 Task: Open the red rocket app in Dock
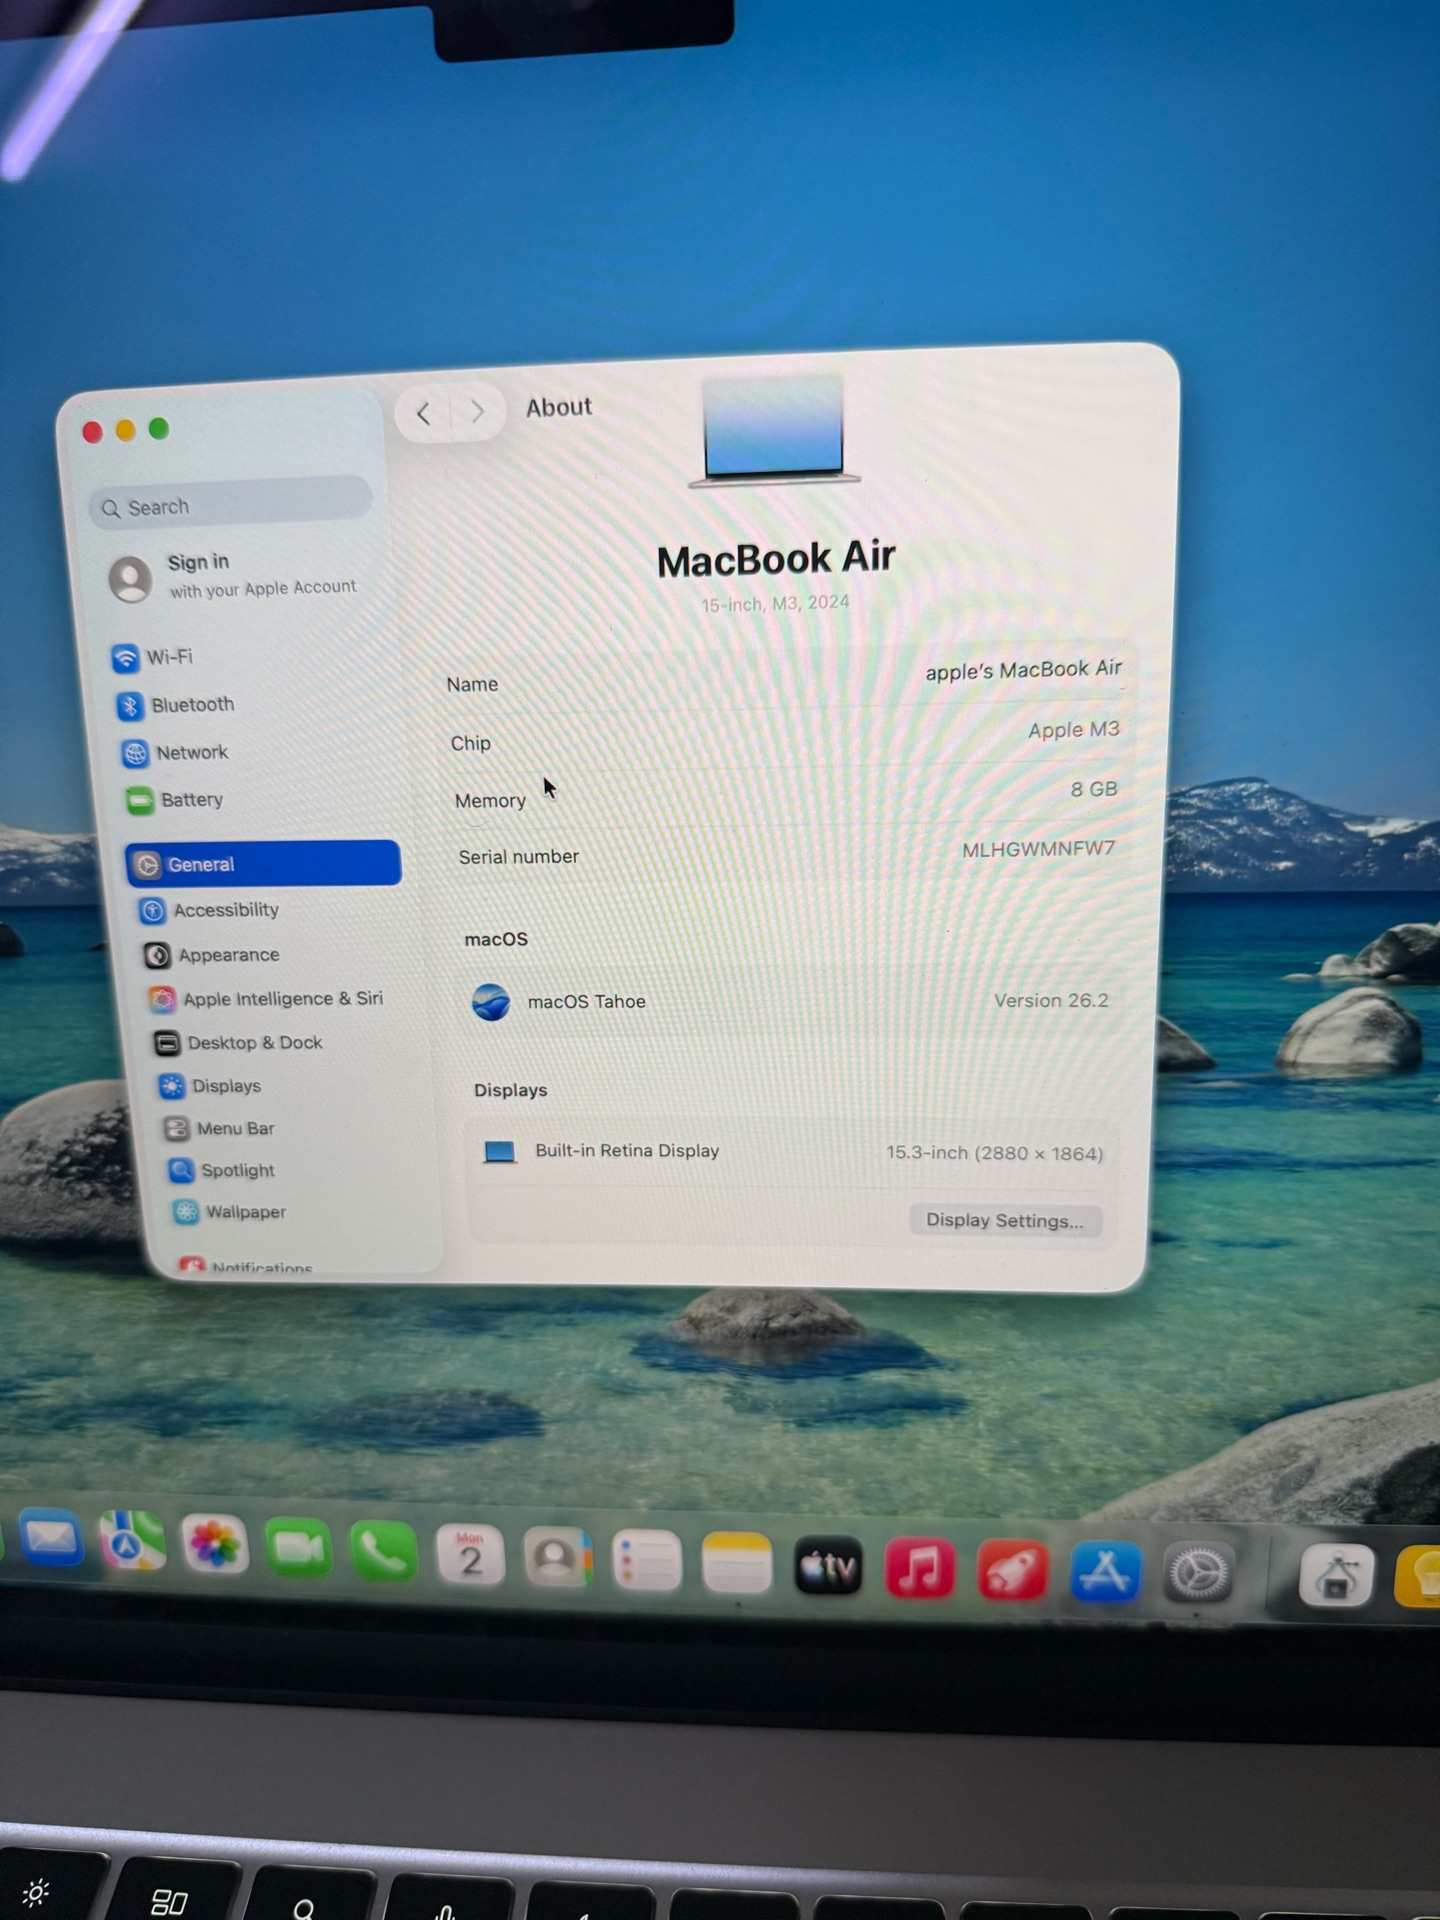click(1012, 1571)
